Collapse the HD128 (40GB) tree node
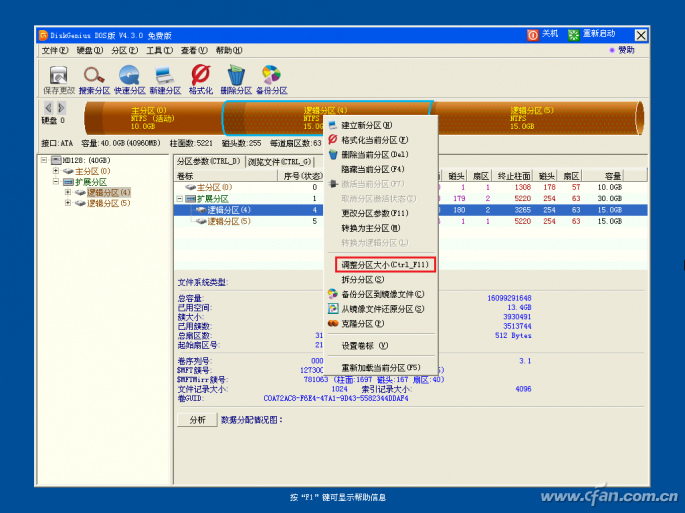The width and height of the screenshot is (685, 513). coord(44,160)
